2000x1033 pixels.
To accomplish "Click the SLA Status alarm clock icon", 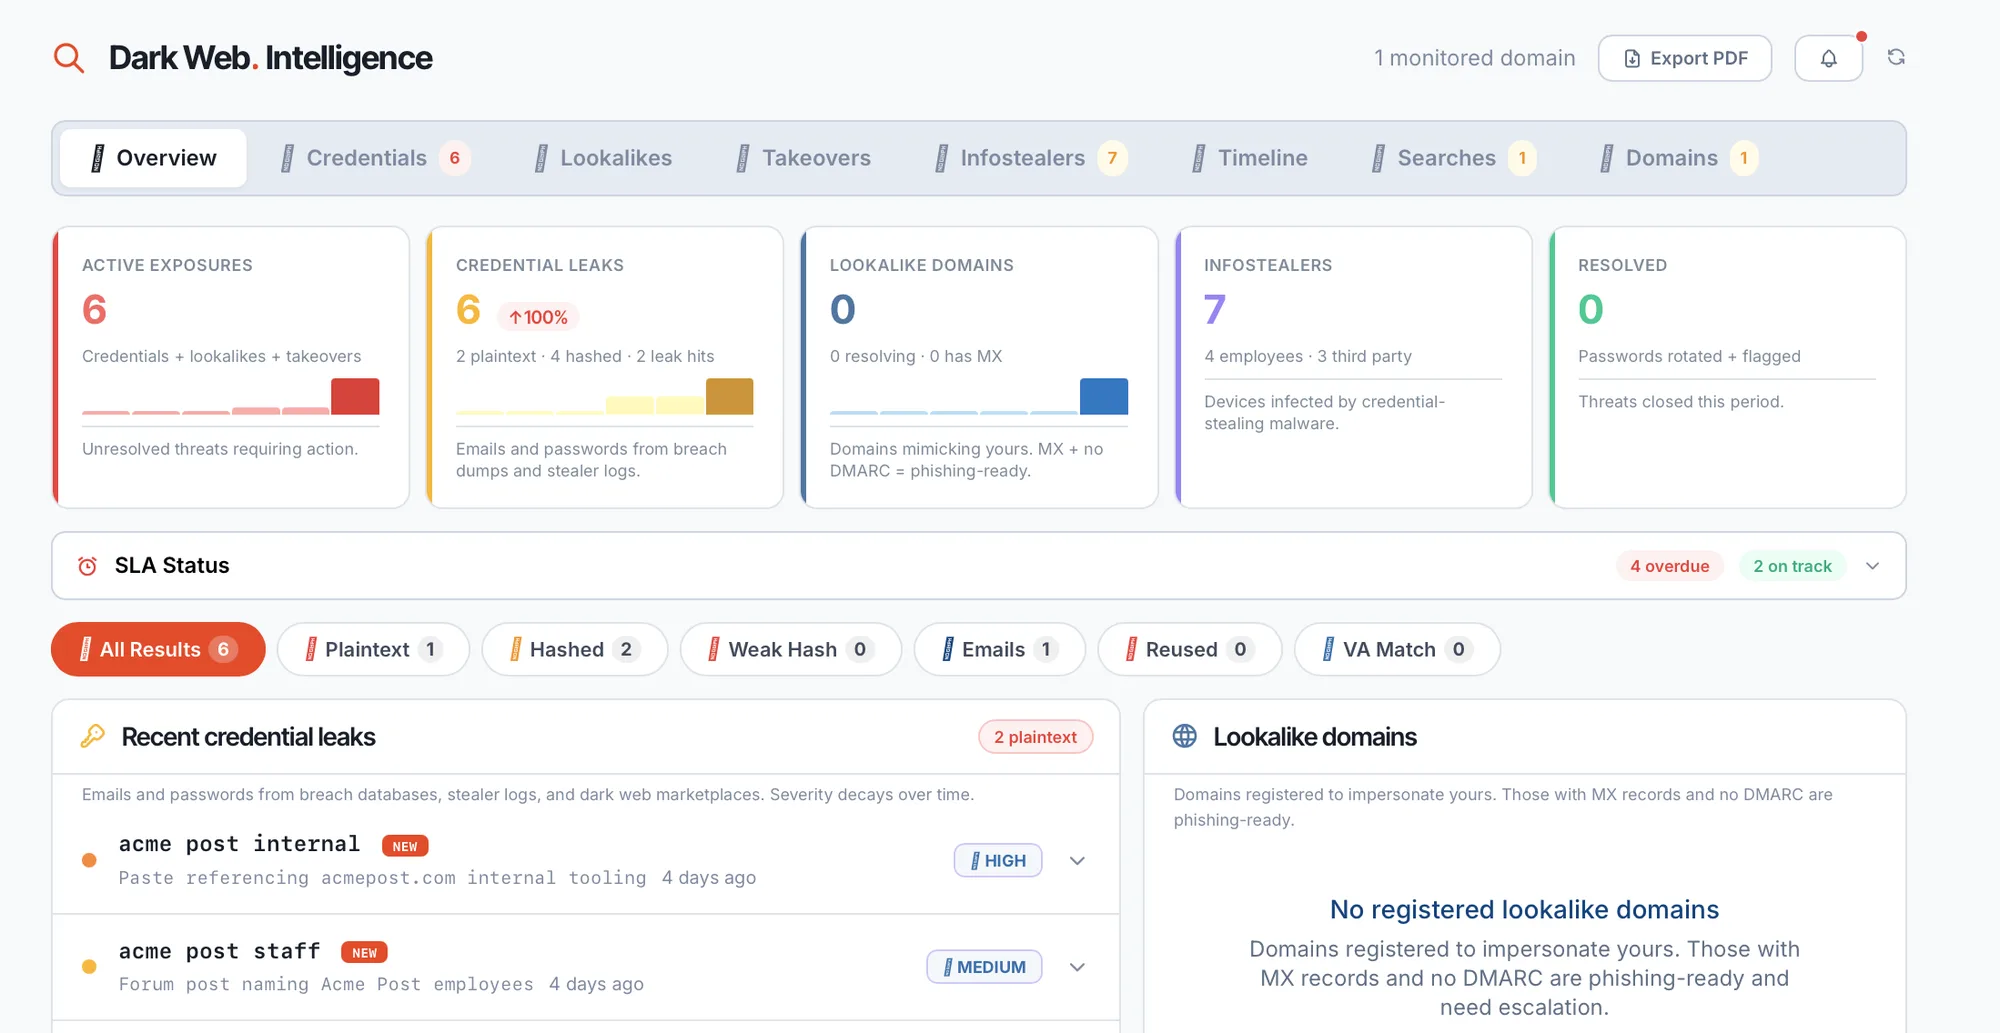I will click(x=88, y=566).
